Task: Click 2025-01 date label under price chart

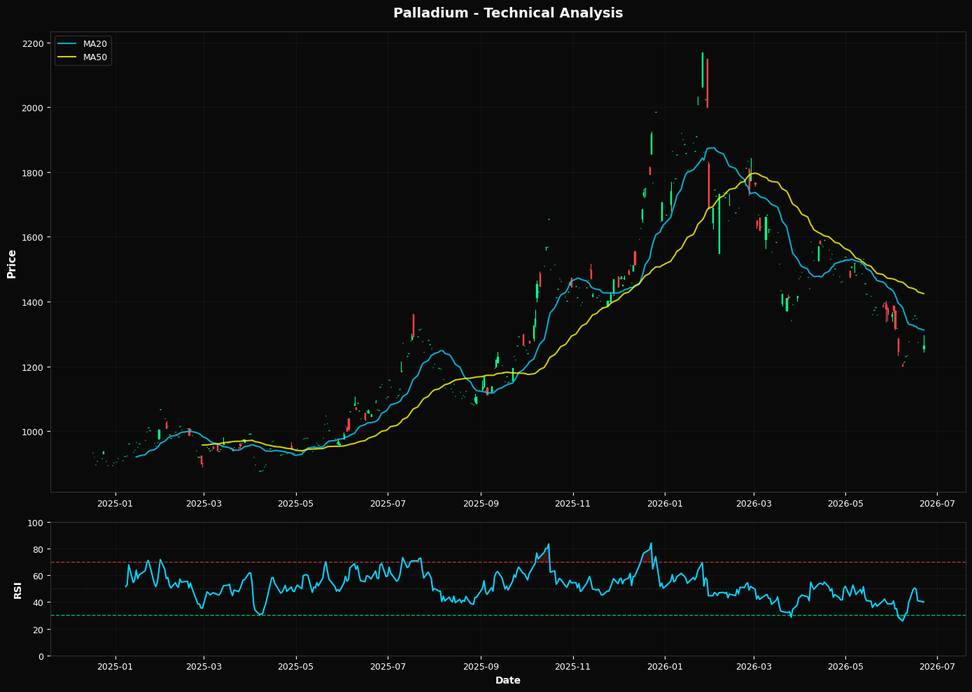Action: click(115, 504)
